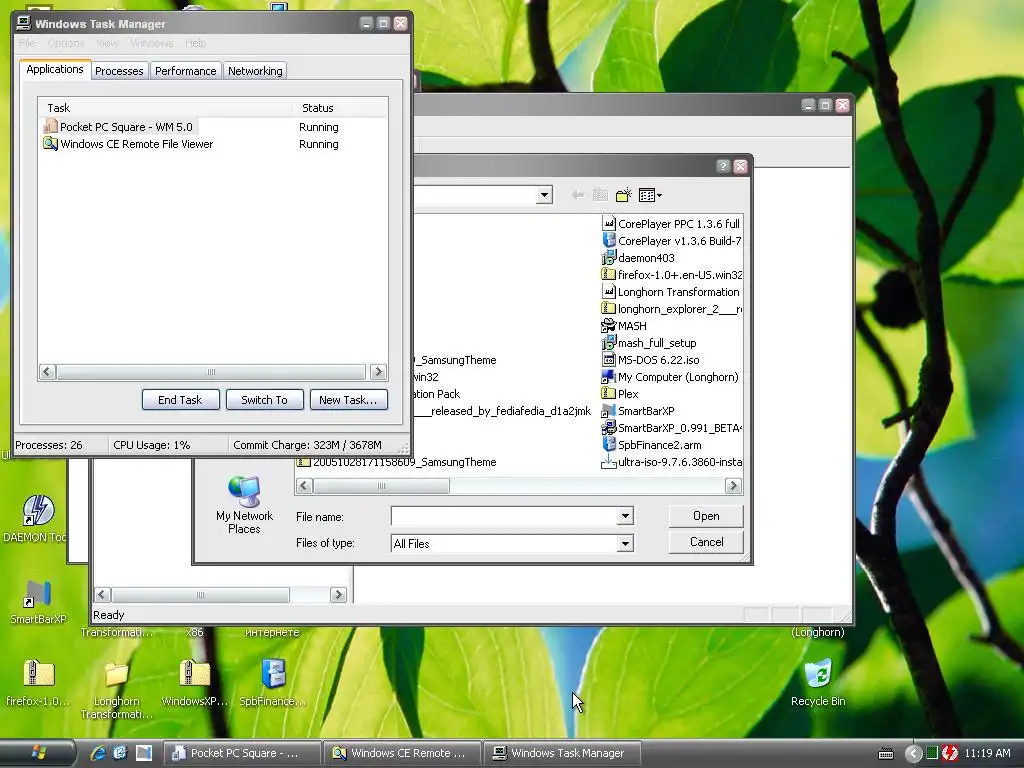Sort tasks by the Status column header
The image size is (1024, 768).
point(340,108)
